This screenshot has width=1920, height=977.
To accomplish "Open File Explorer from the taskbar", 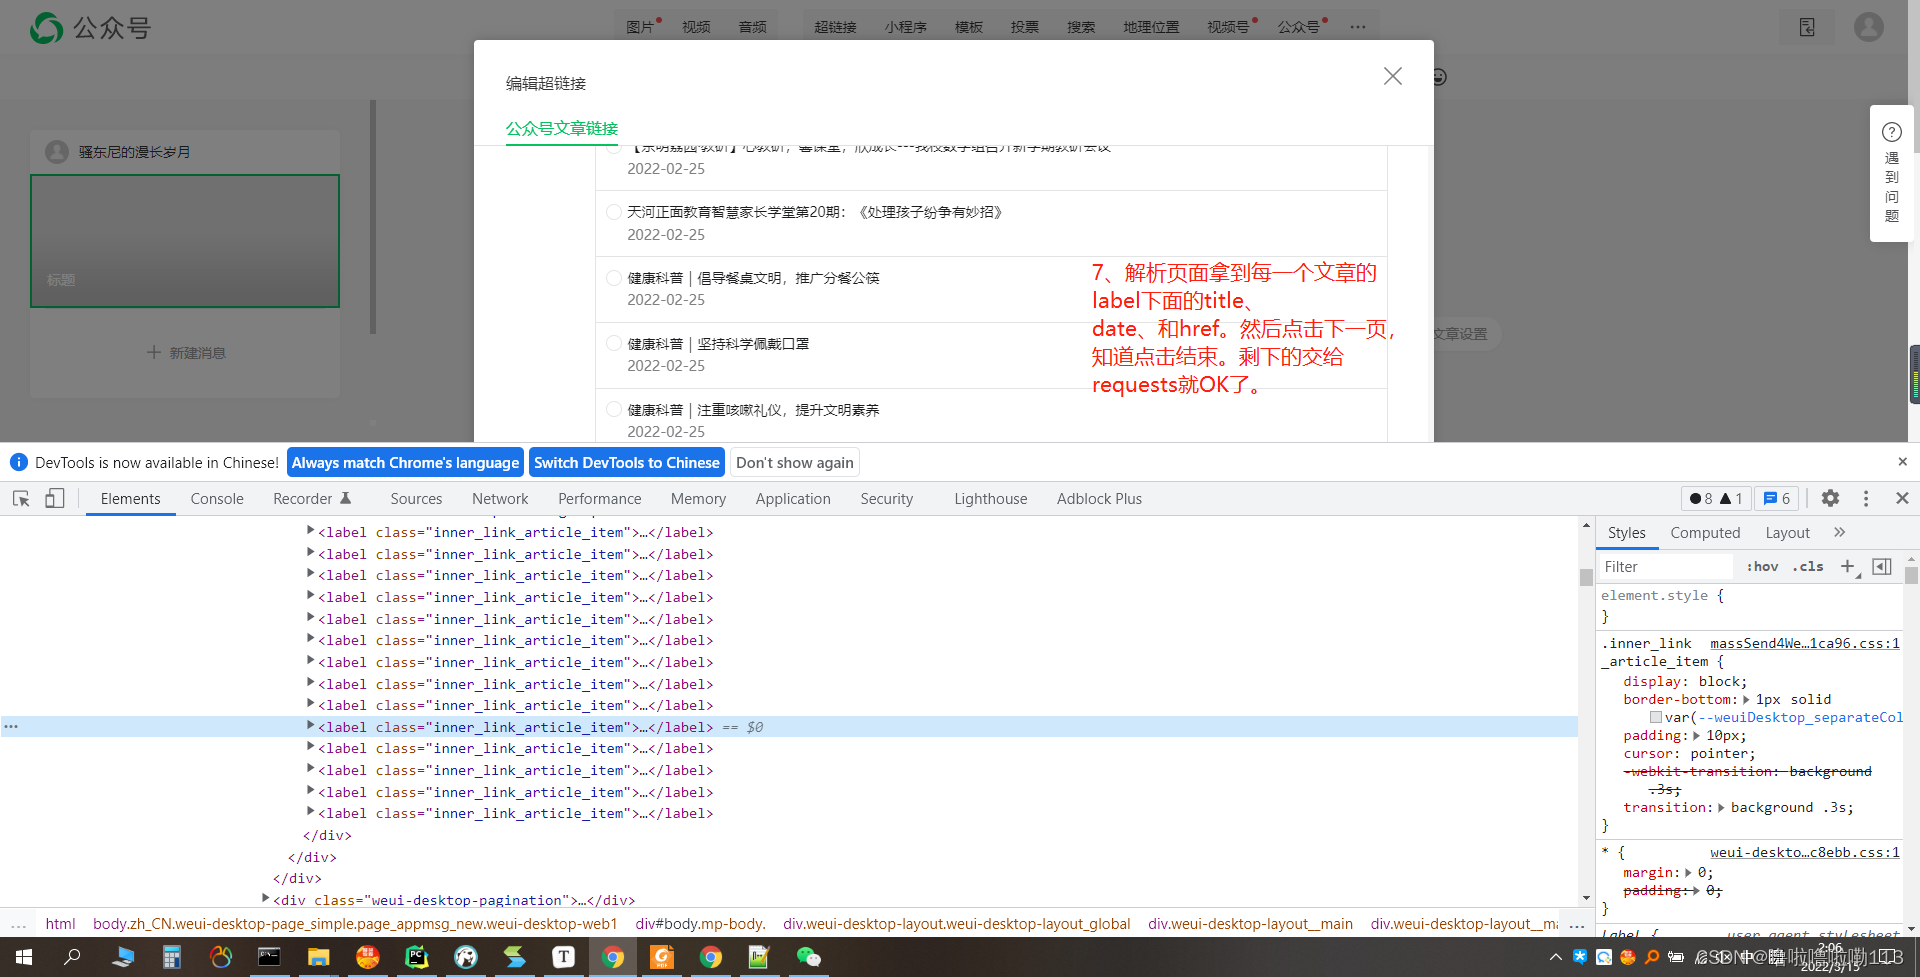I will click(318, 957).
